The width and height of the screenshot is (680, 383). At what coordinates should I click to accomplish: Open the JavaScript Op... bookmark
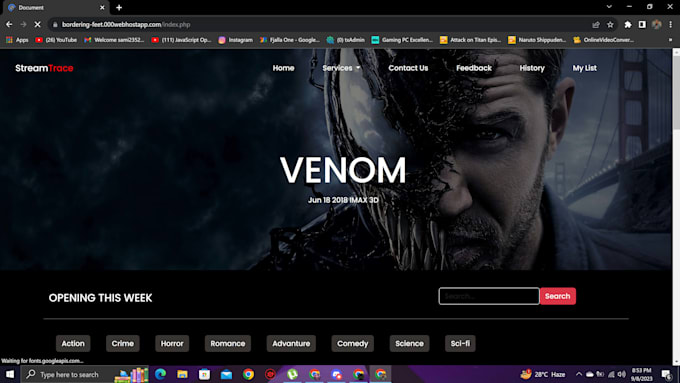181,40
